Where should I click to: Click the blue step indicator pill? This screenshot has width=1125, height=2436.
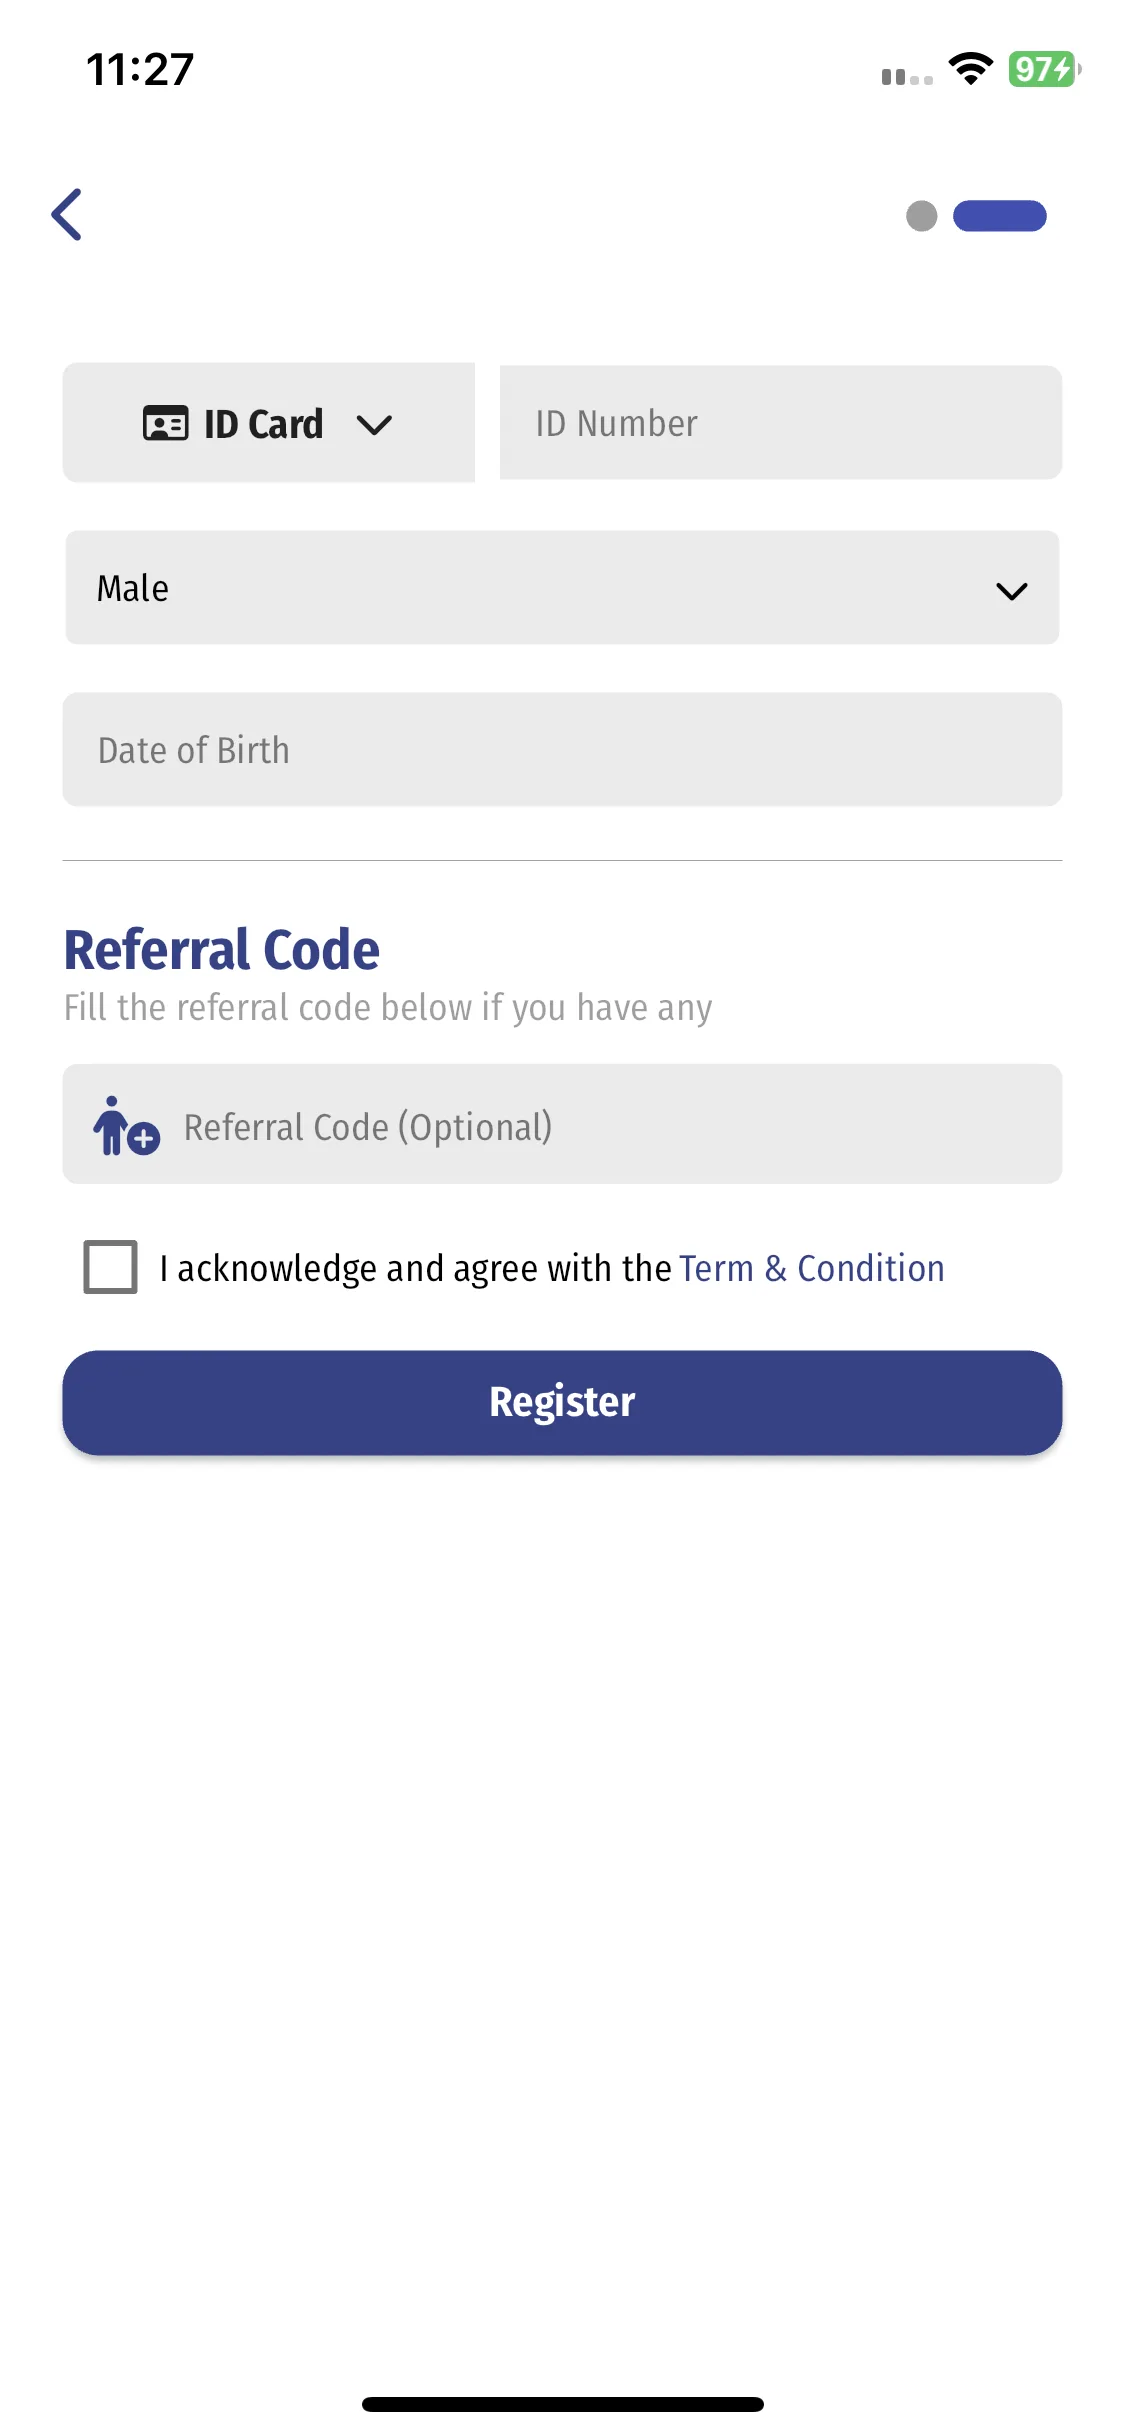coord(999,216)
